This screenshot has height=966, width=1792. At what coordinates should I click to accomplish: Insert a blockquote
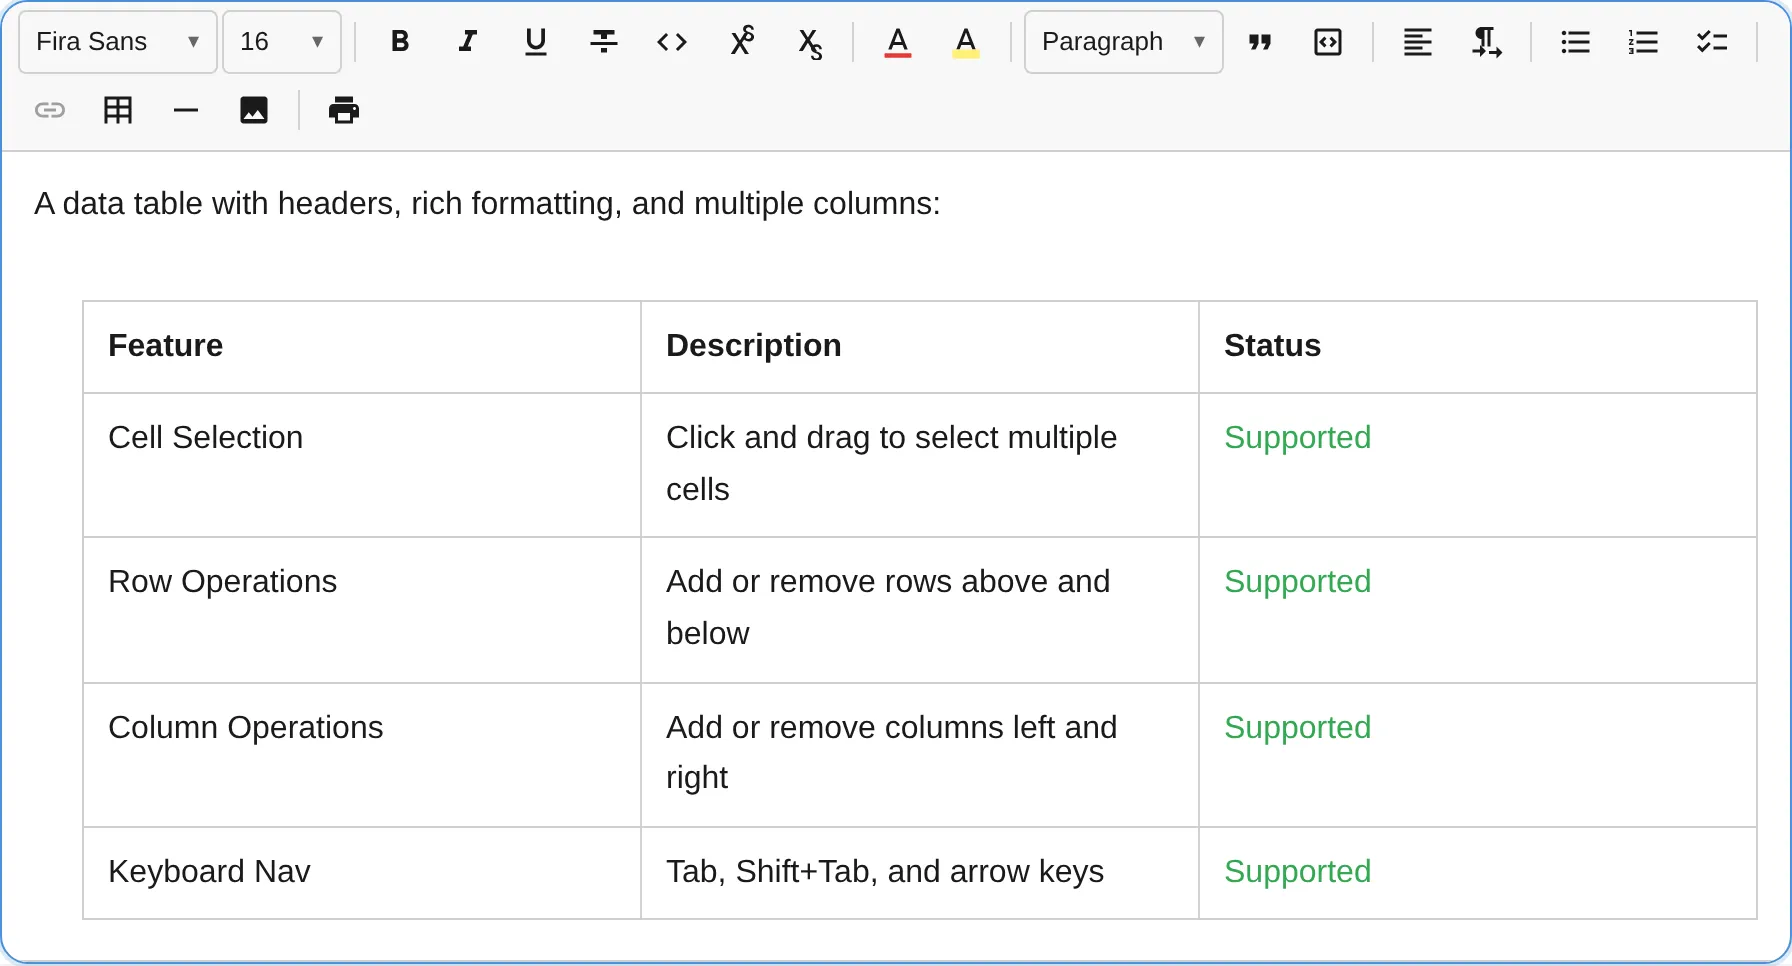[1260, 42]
